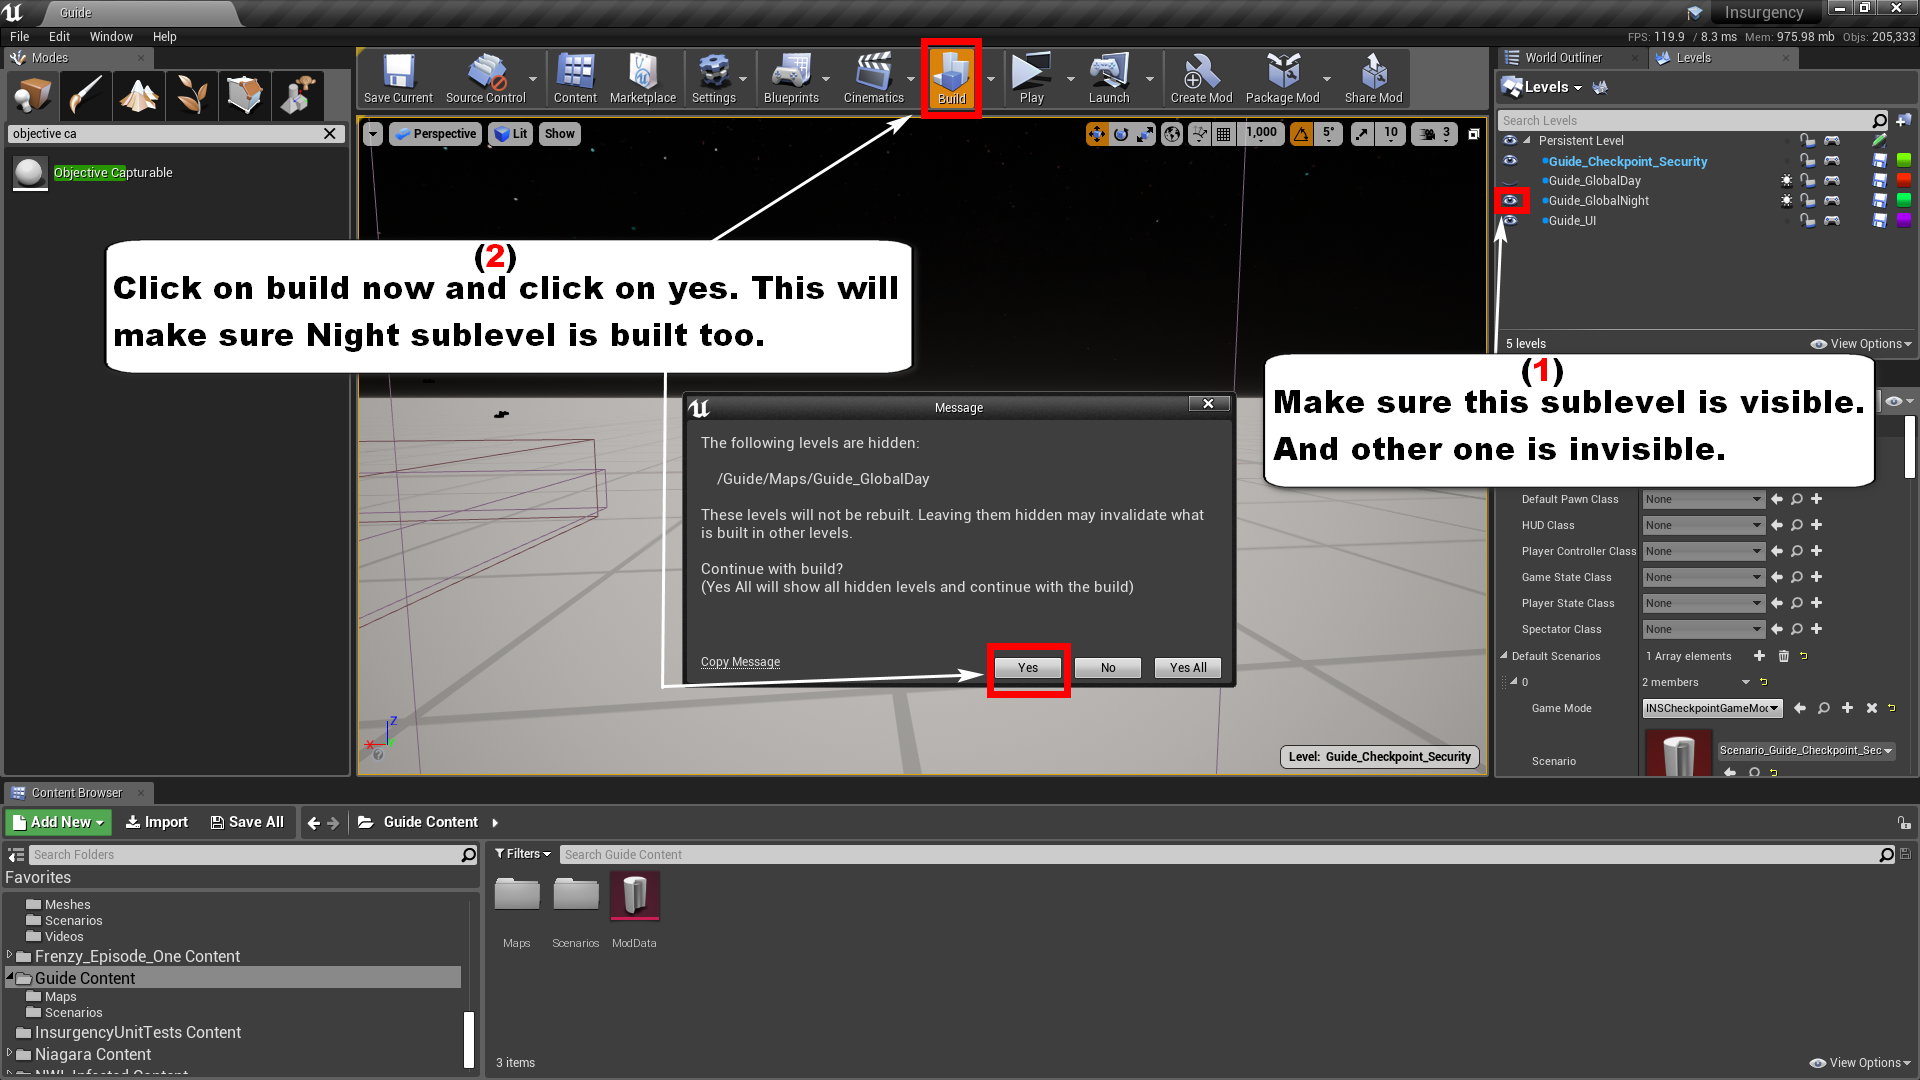Click the Build toolbar icon

pos(952,78)
